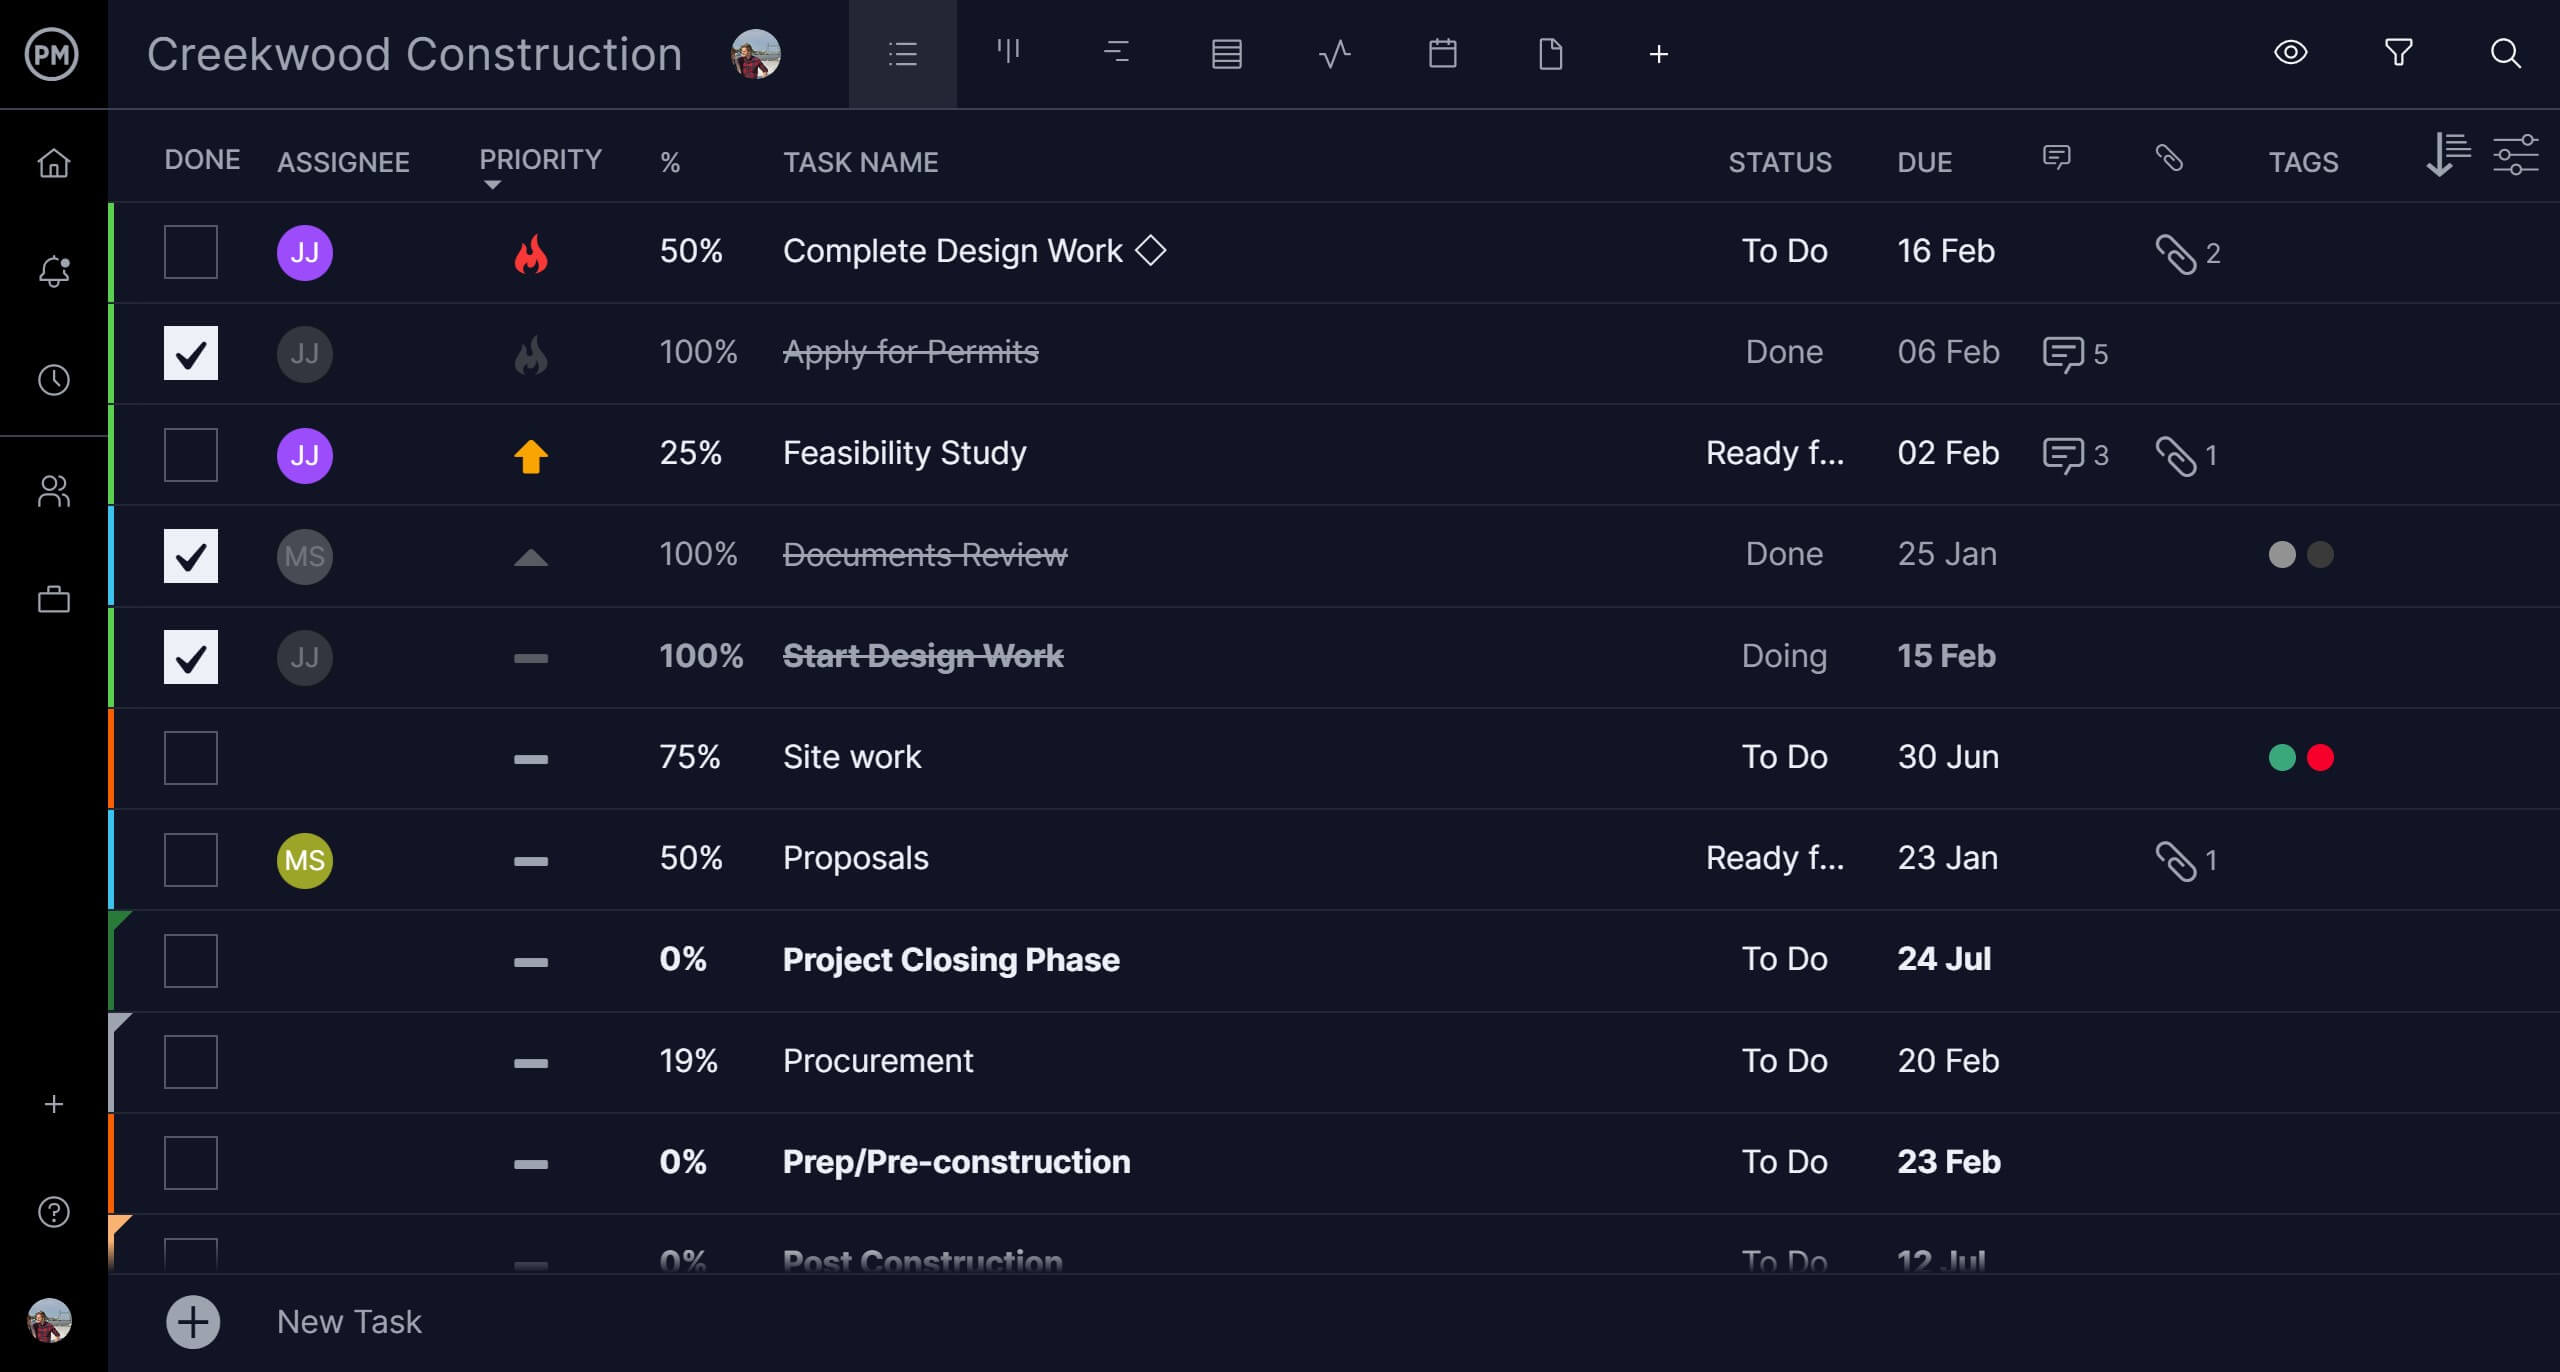The image size is (2560, 1372).
Task: Open the calendar view icon
Action: coord(1441,54)
